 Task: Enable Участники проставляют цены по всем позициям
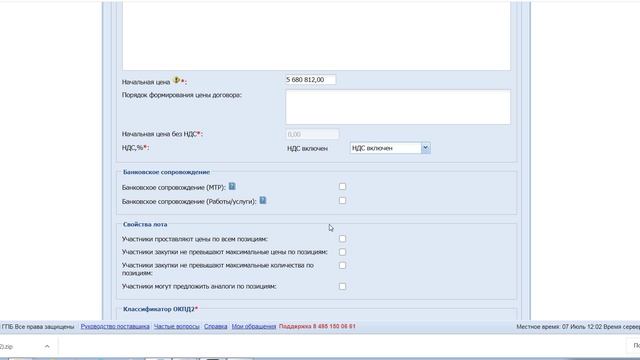[342, 238]
